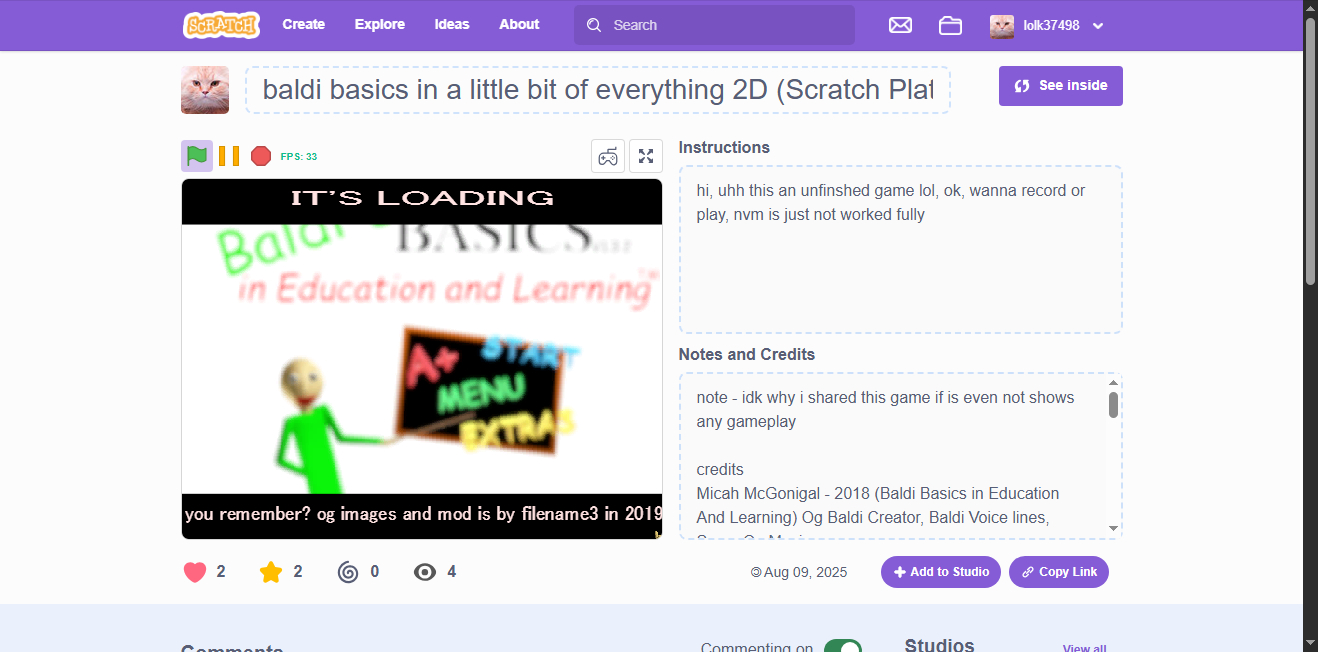The width and height of the screenshot is (1318, 652).
Task: Click the Instructions text box
Action: (x=901, y=250)
